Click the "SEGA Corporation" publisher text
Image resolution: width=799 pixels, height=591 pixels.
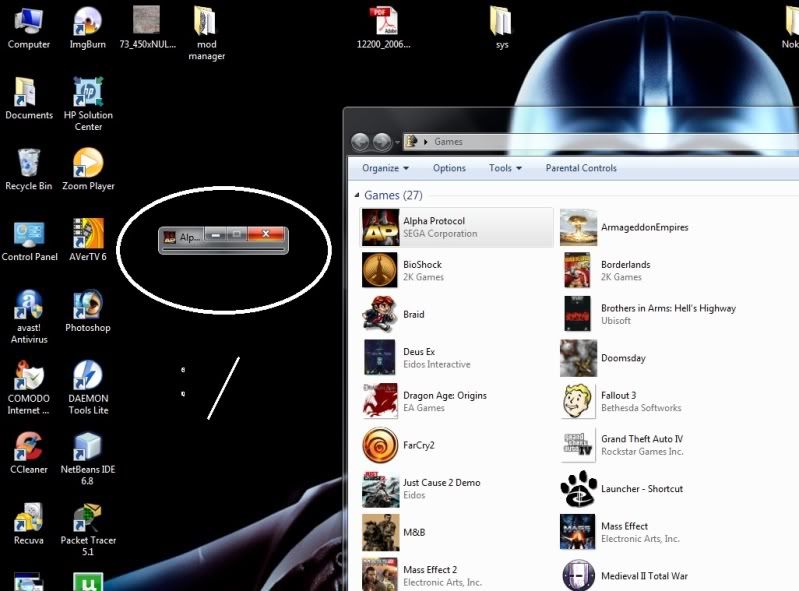click(440, 234)
